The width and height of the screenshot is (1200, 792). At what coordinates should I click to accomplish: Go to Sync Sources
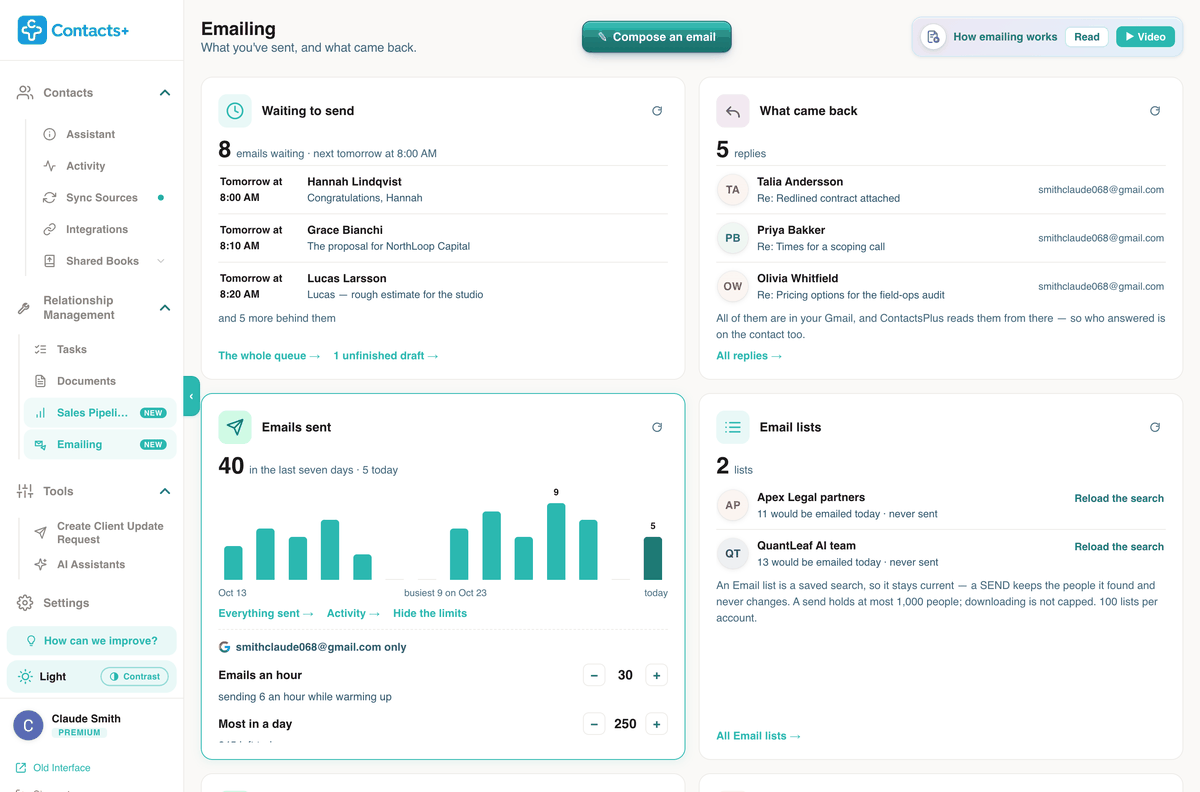coord(102,198)
